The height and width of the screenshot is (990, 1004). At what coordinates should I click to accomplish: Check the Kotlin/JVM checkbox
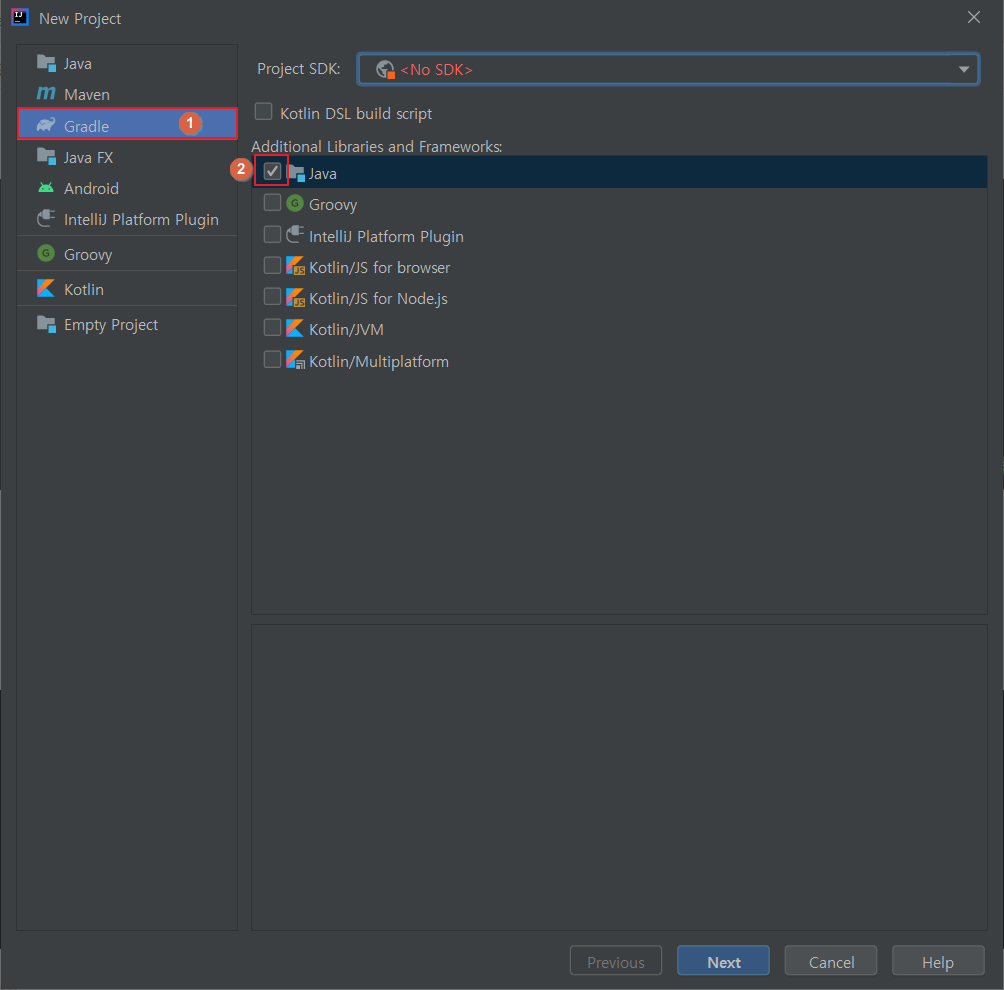click(272, 328)
